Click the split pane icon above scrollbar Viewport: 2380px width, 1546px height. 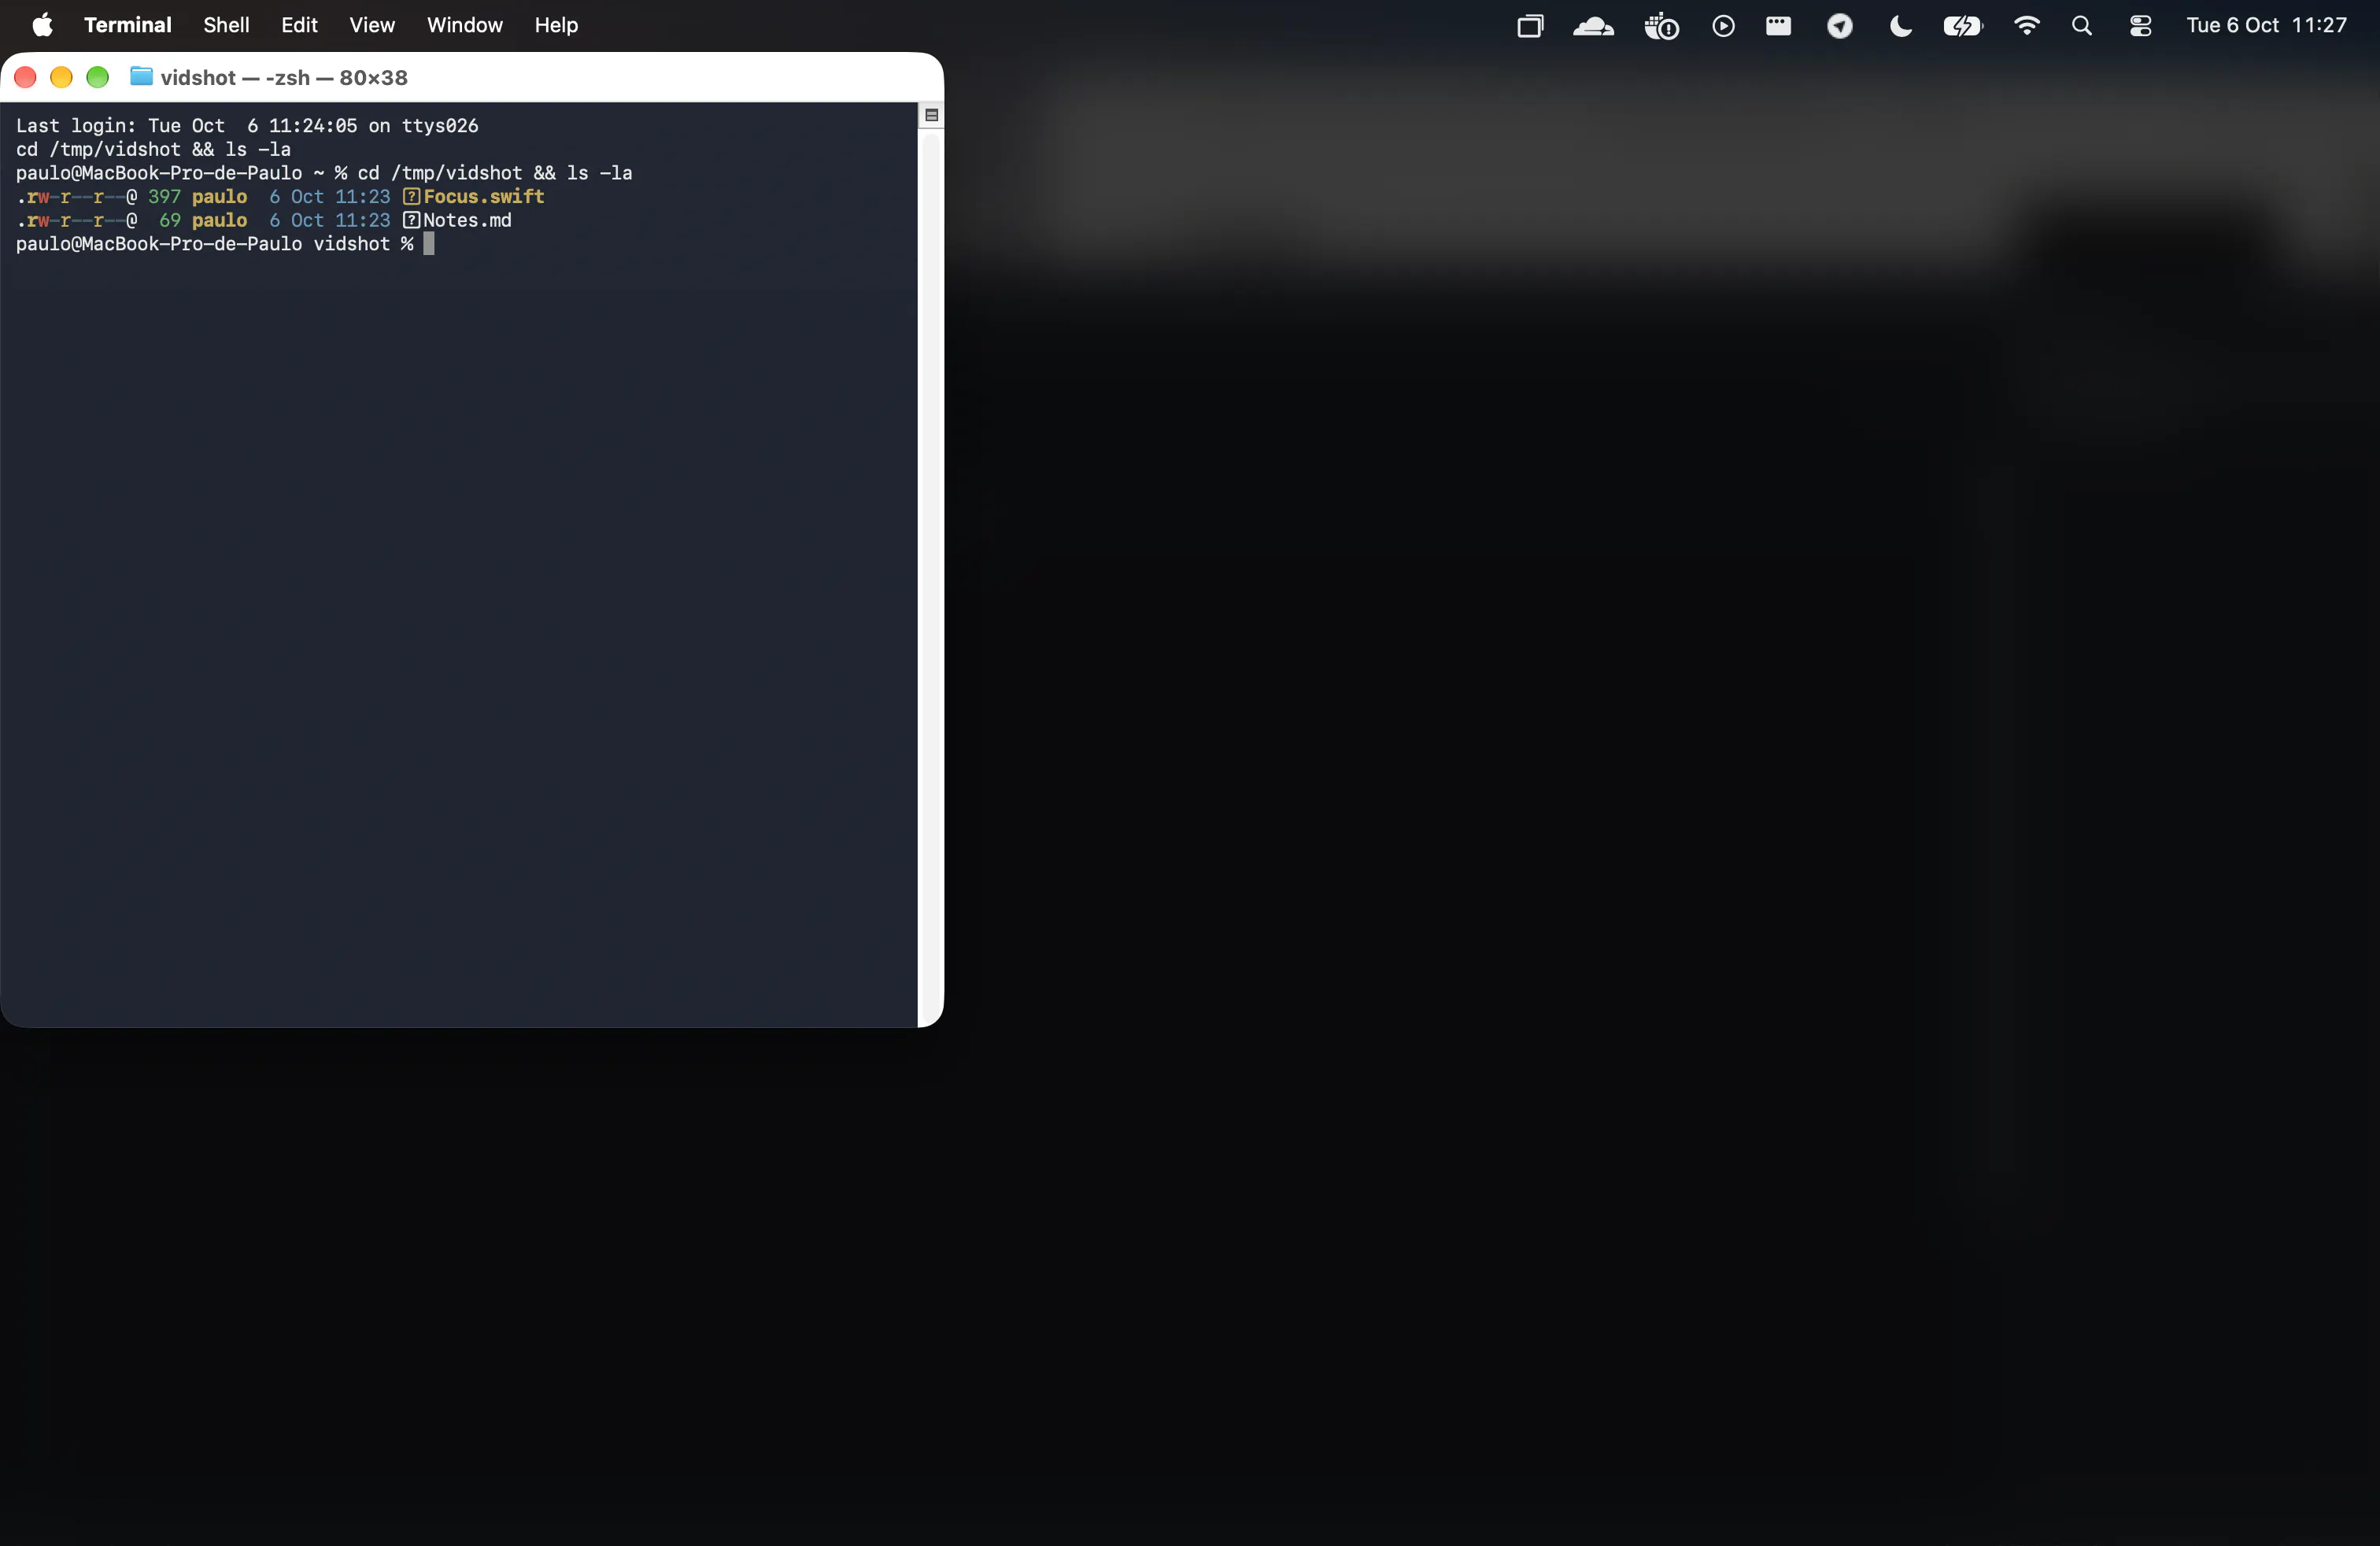click(932, 115)
